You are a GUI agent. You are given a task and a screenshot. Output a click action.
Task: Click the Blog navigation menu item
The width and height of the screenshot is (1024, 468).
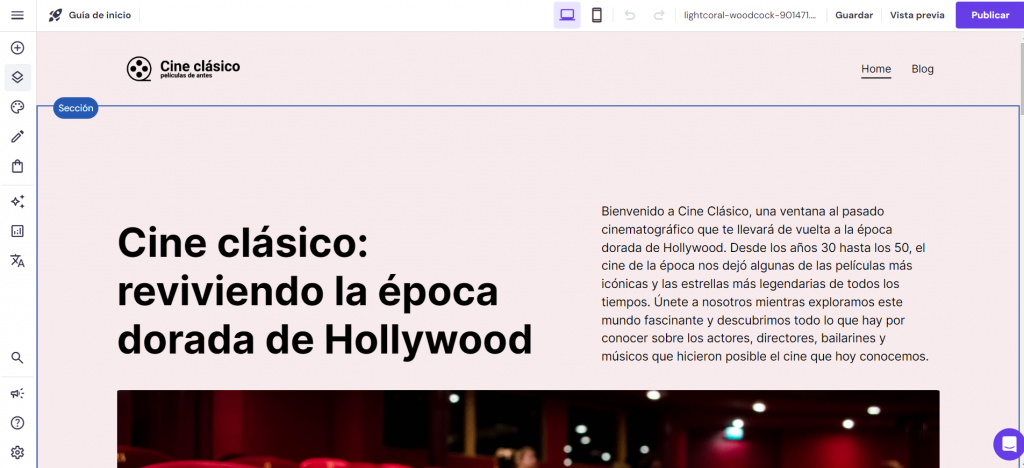pyautogui.click(x=922, y=69)
